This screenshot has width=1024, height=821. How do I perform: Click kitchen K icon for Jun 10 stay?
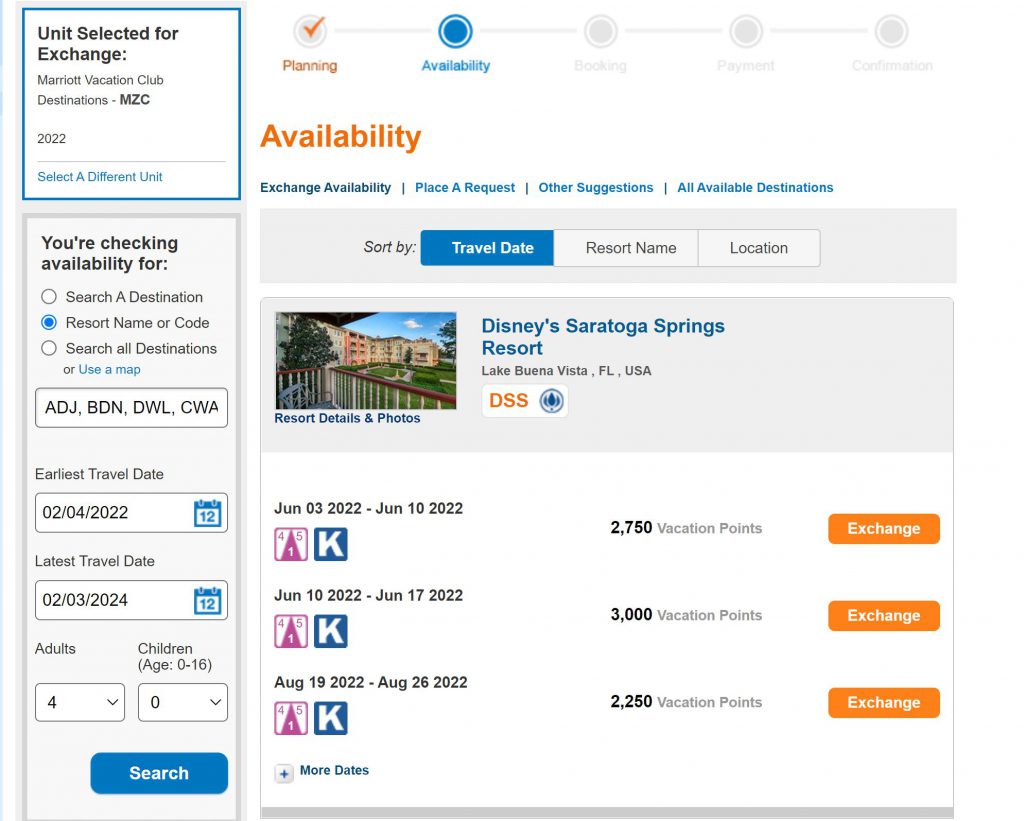pyautogui.click(x=331, y=631)
